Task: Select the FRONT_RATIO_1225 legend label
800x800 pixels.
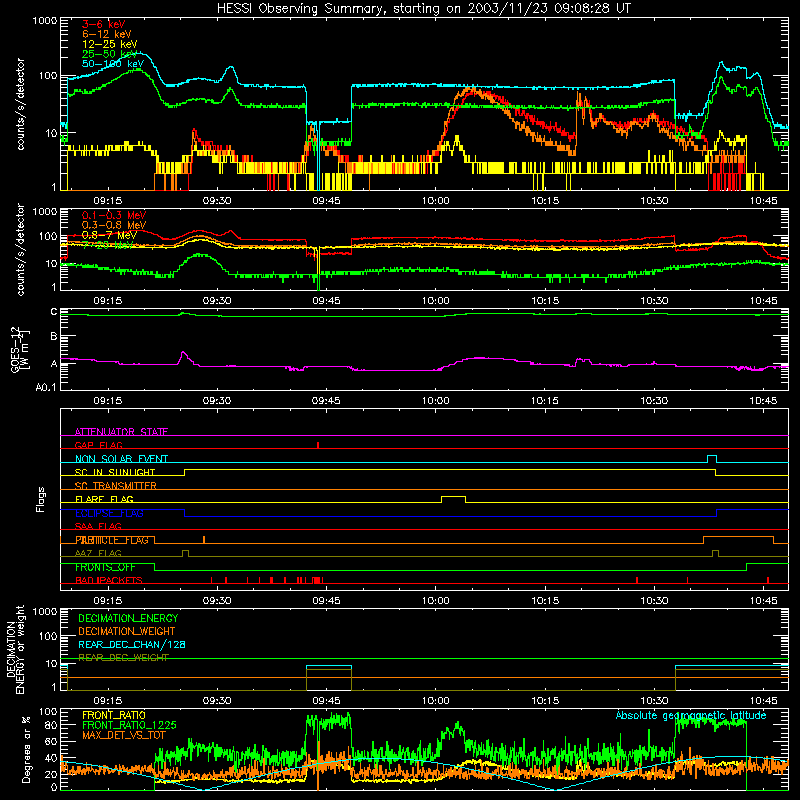Action: click(x=129, y=725)
